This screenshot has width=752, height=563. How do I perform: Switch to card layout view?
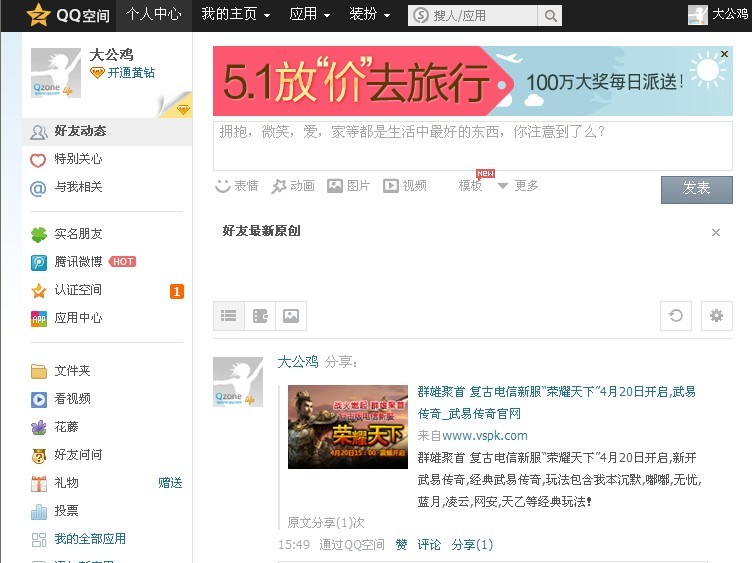tap(260, 316)
